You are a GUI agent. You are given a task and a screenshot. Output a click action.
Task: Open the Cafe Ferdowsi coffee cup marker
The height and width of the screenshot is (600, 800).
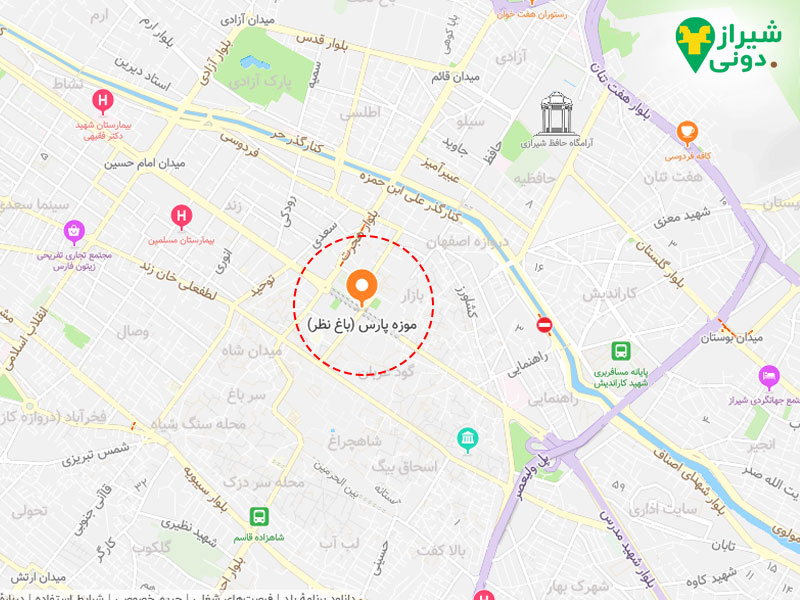[x=687, y=133]
